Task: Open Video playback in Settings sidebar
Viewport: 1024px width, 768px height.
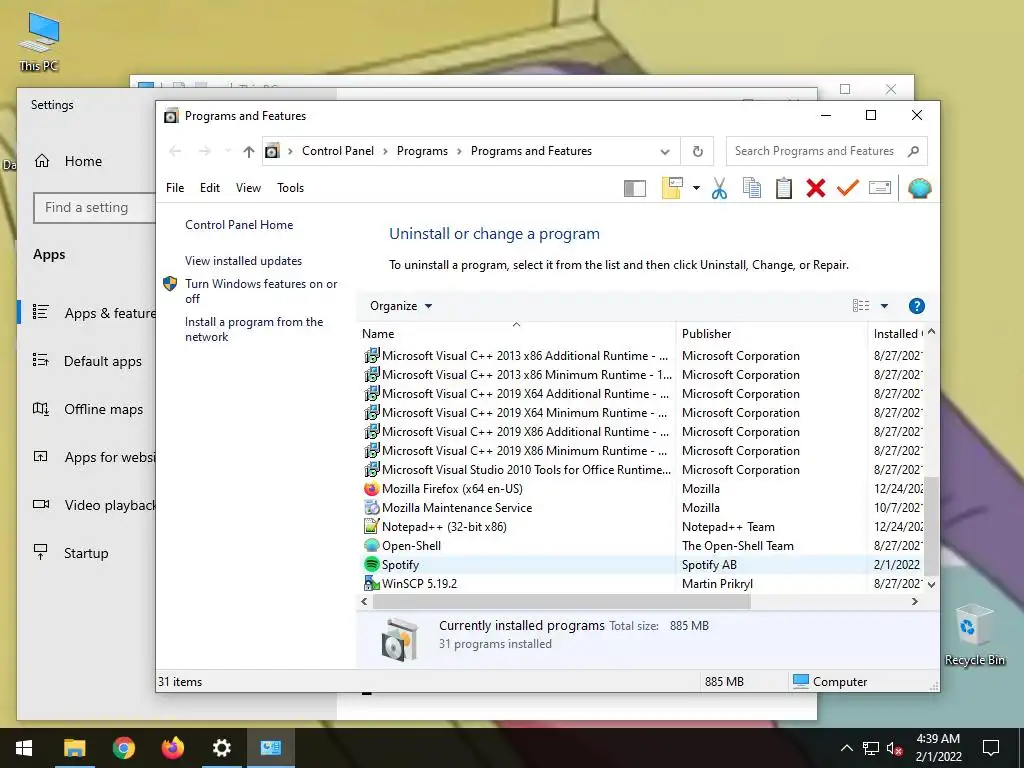Action: tap(88, 505)
